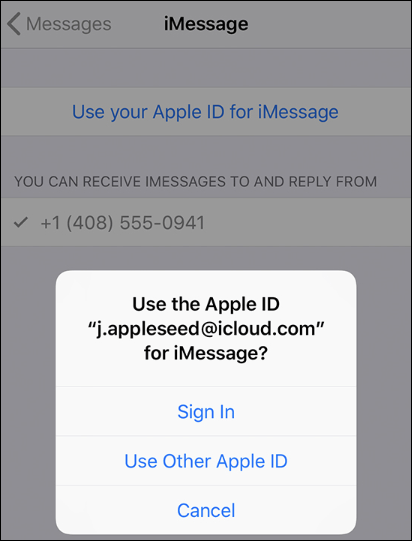Image resolution: width=412 pixels, height=541 pixels.
Task: Dismiss the dialog with Cancel
Action: pyautogui.click(x=206, y=510)
